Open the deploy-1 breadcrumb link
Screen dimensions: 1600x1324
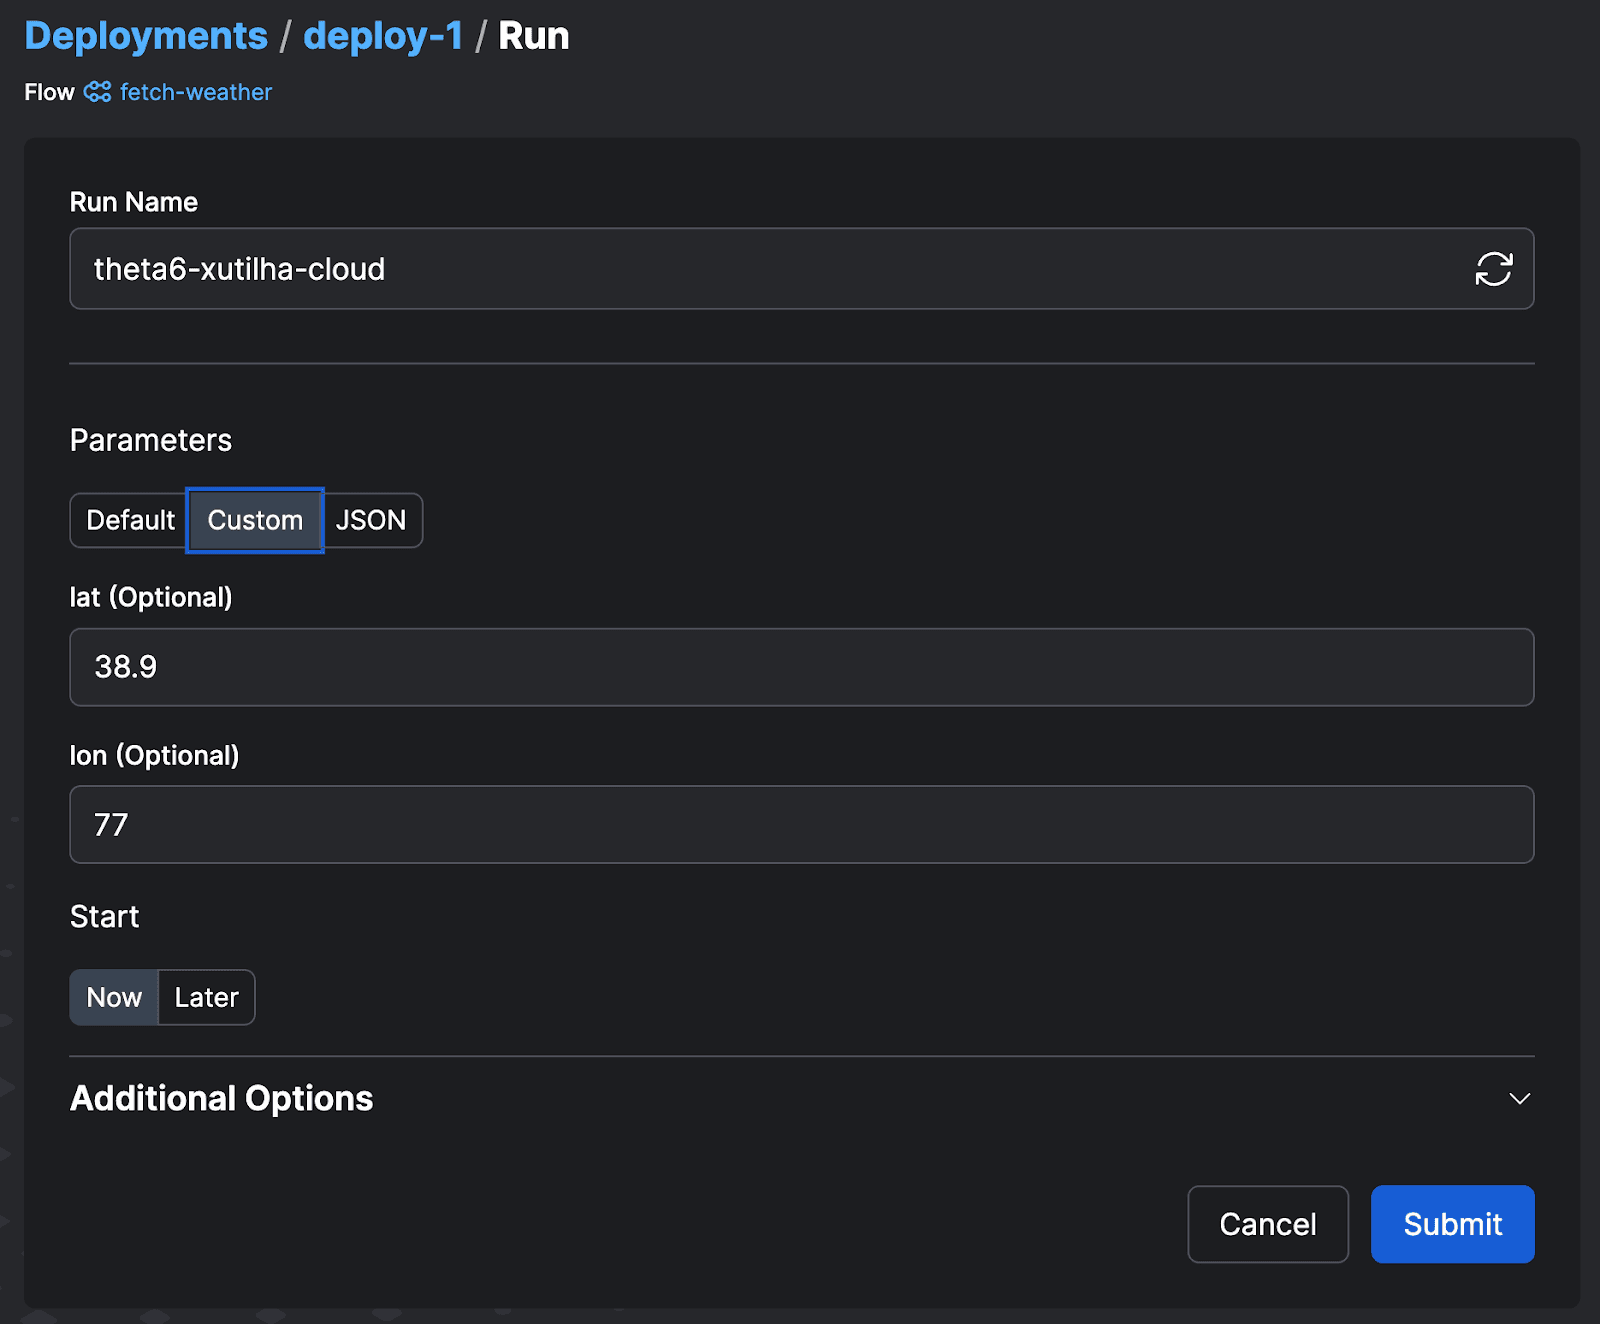click(x=383, y=36)
